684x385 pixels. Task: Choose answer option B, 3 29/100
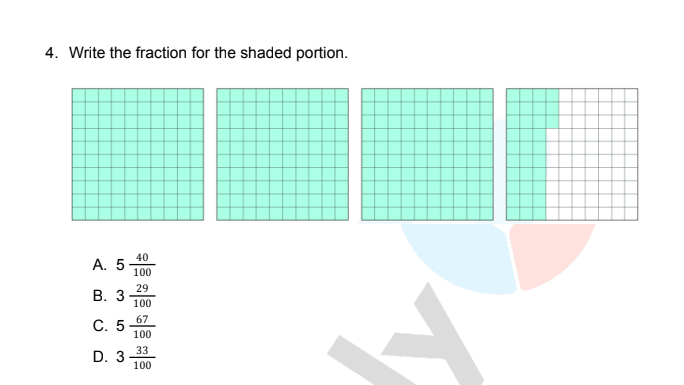[x=123, y=296]
